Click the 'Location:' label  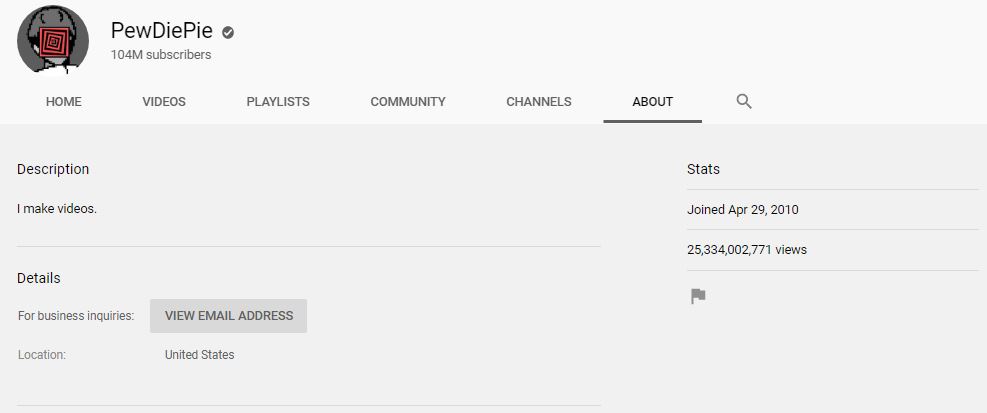(42, 355)
